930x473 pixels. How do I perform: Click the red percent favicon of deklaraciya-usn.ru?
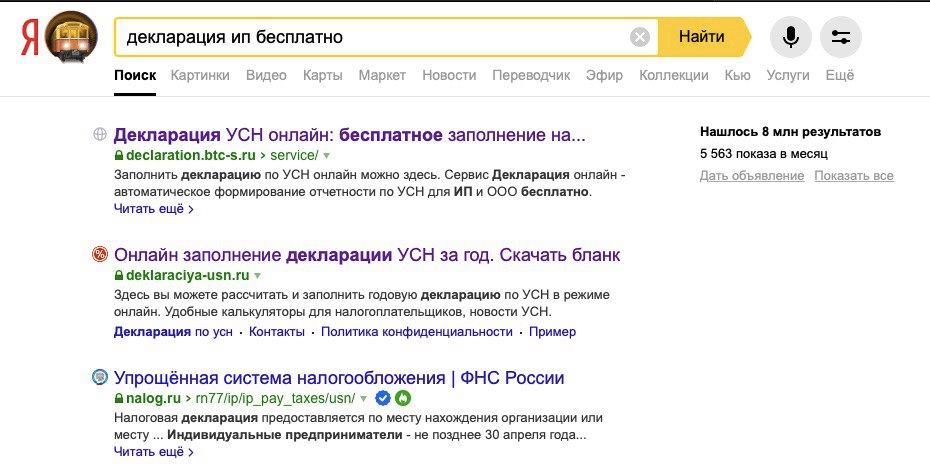pyautogui.click(x=100, y=255)
